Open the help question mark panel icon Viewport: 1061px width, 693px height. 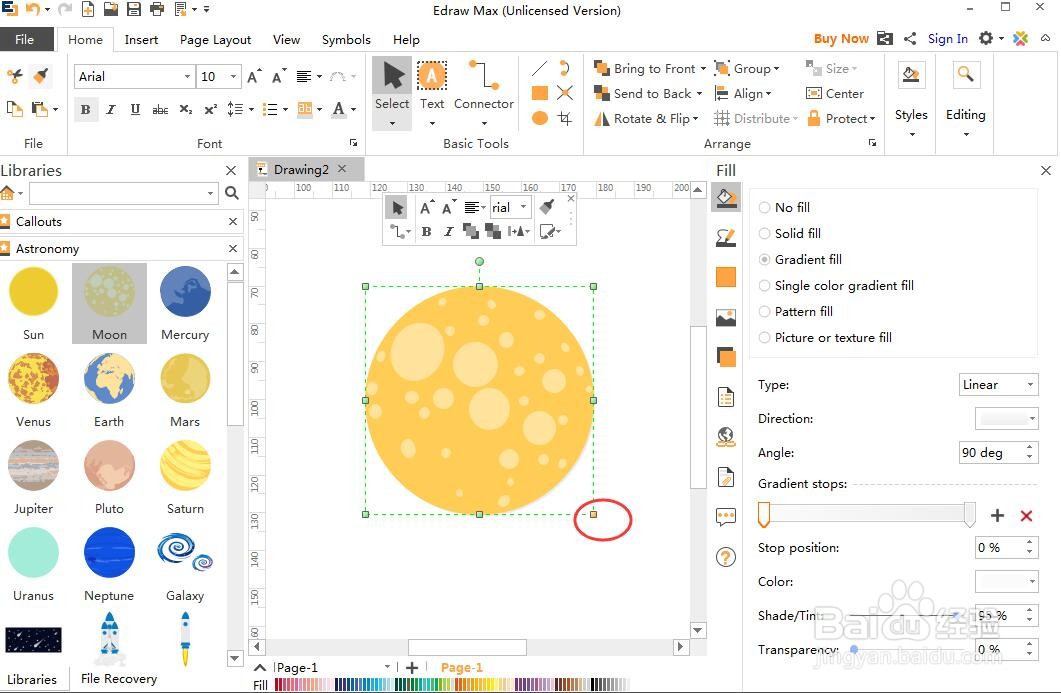[725, 557]
